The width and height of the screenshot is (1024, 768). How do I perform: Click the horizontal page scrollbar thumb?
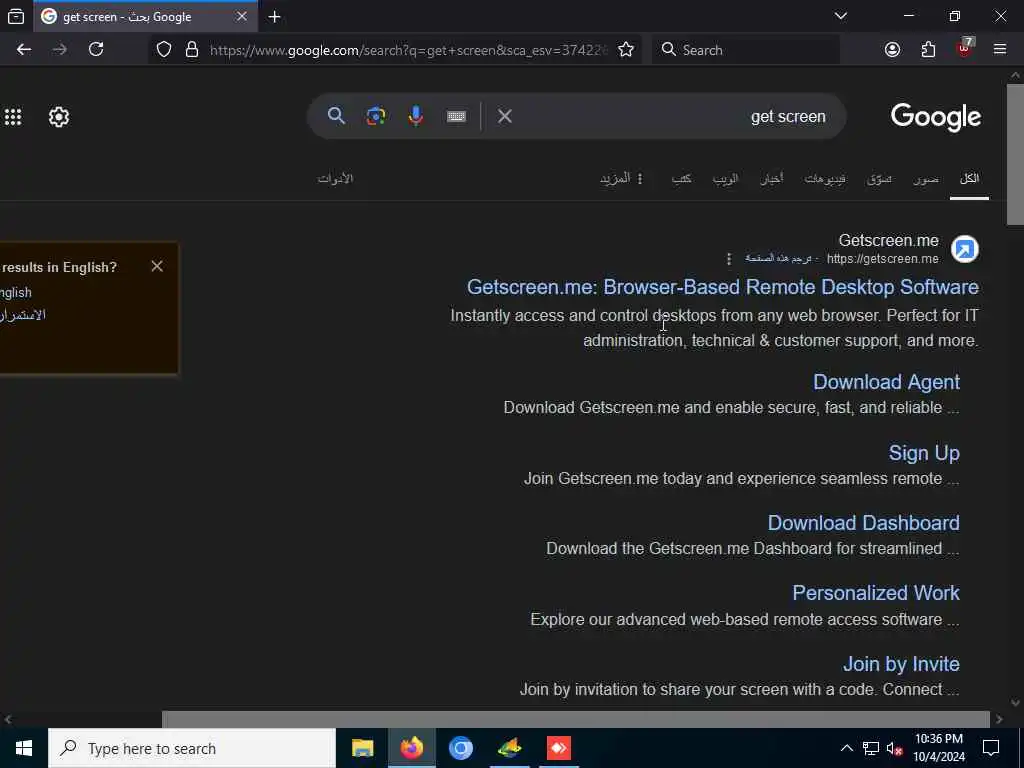(576, 719)
